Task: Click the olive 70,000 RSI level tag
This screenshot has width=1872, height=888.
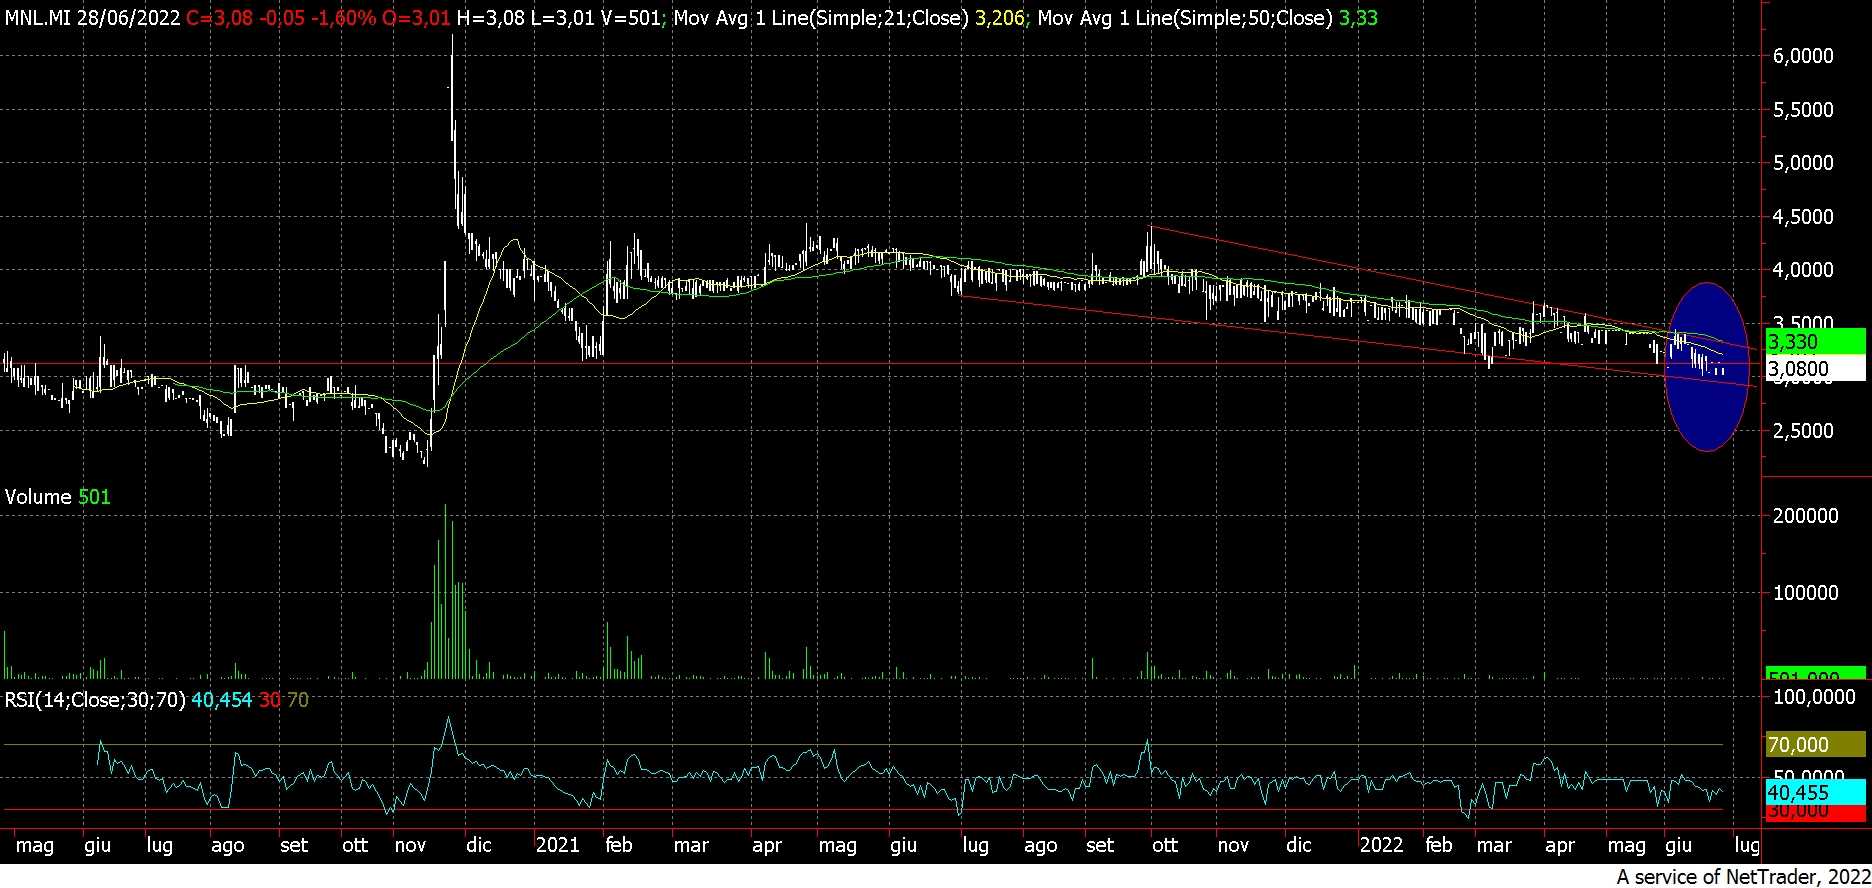Action: pyautogui.click(x=1814, y=745)
